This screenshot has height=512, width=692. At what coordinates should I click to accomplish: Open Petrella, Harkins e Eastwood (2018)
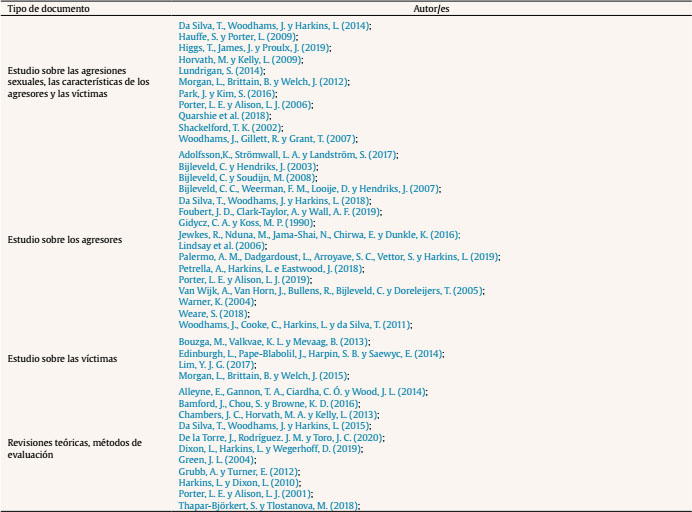coord(271,269)
